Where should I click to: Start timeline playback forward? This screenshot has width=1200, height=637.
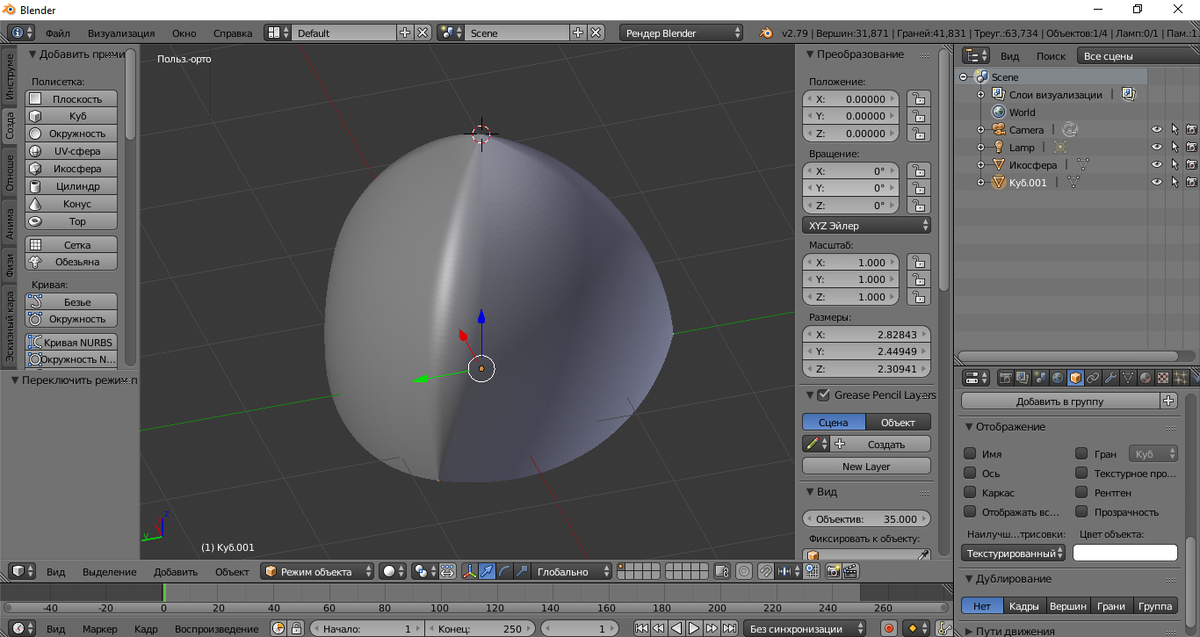coord(694,629)
